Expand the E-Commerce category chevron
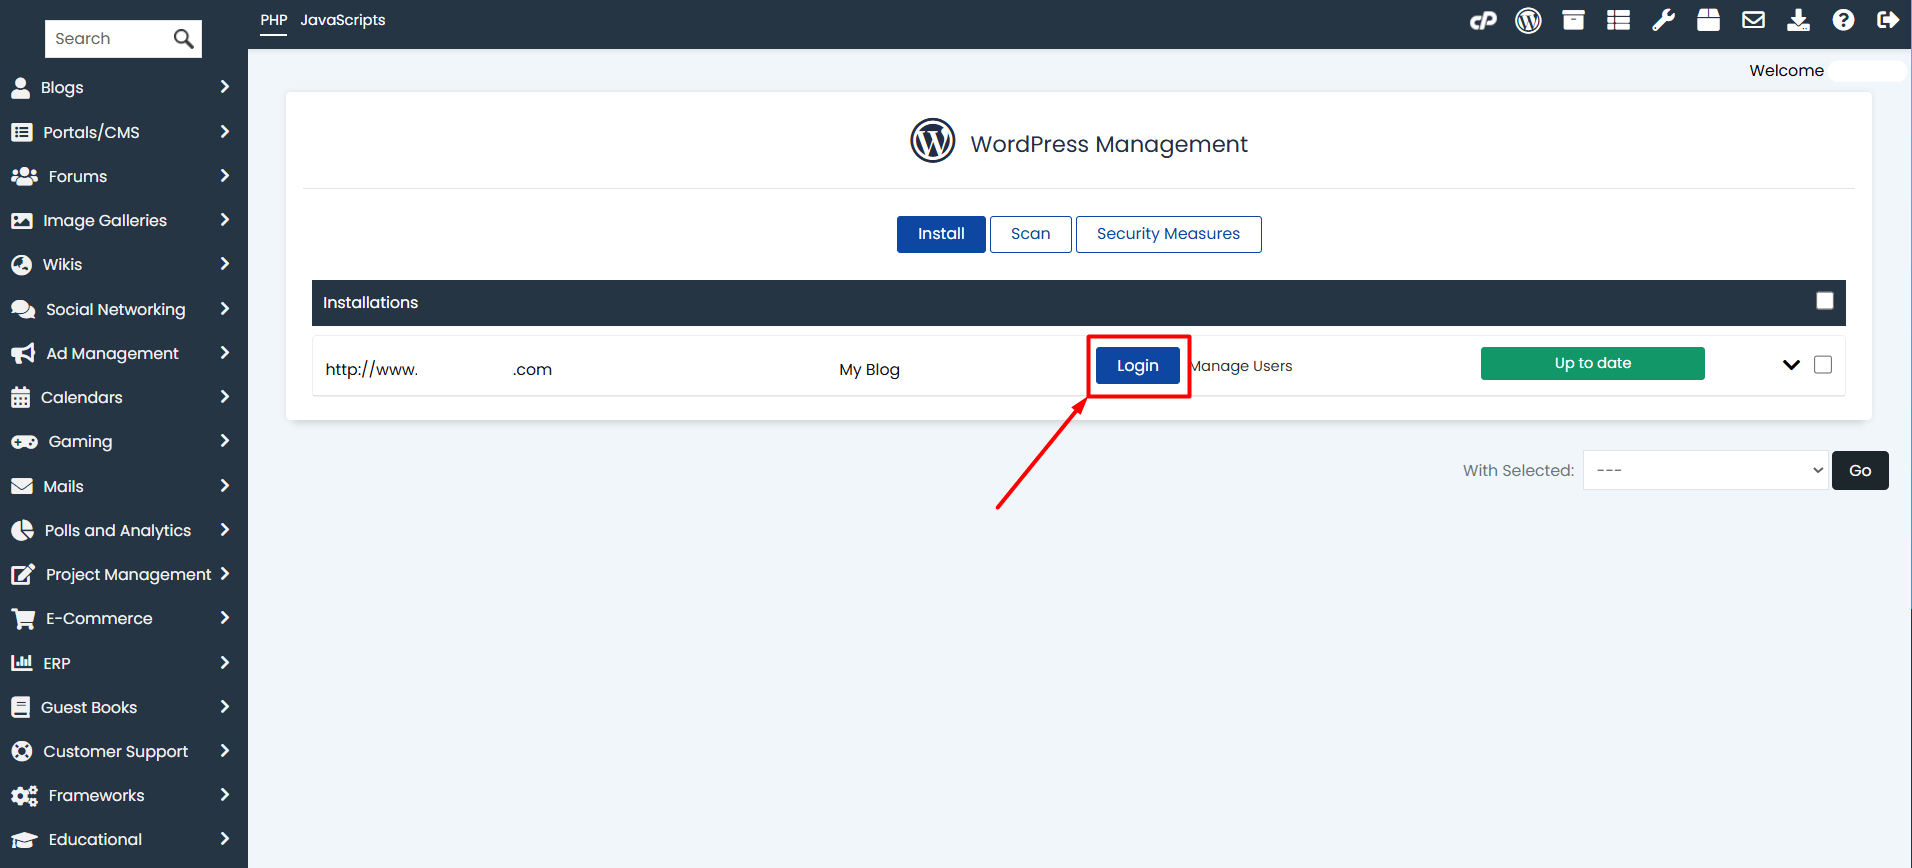This screenshot has height=868, width=1912. (x=224, y=618)
